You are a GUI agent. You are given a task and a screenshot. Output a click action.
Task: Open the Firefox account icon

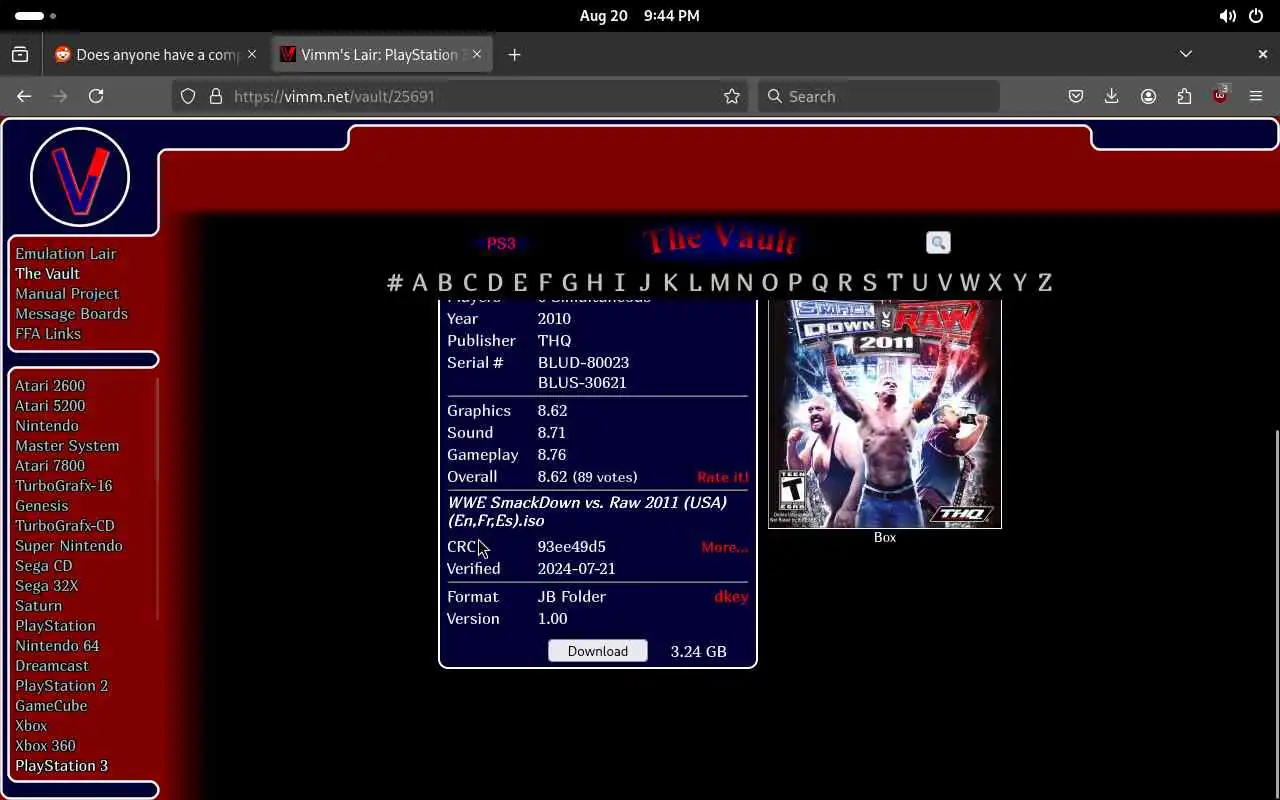1148,96
